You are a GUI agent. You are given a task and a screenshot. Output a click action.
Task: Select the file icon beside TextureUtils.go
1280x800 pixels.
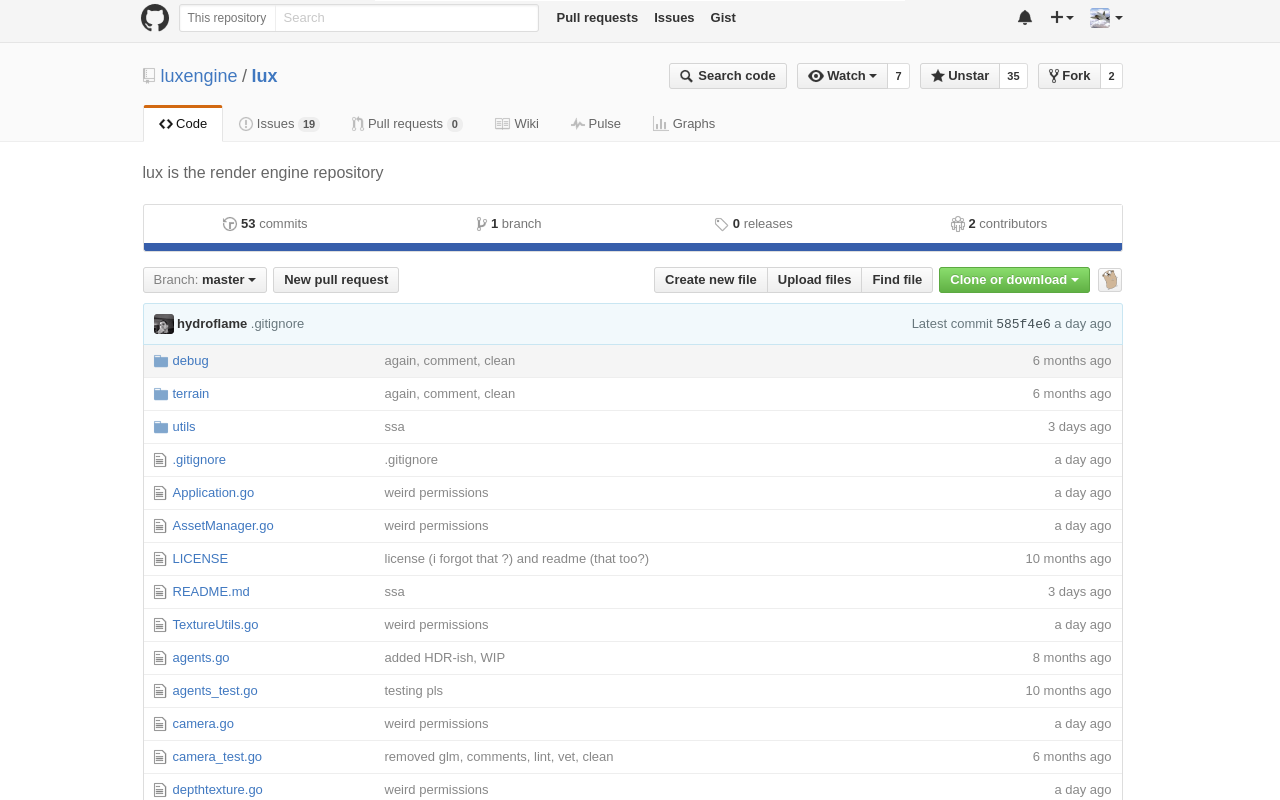(160, 625)
